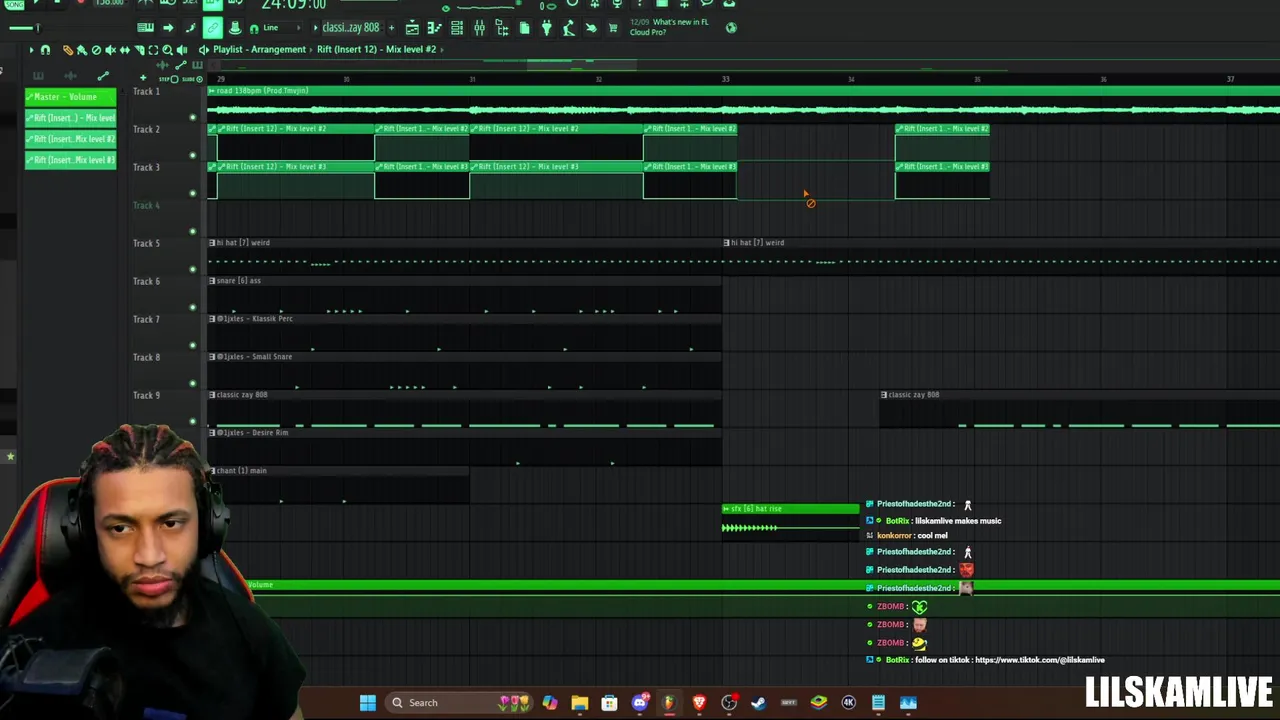Add a new pattern with plus button
1280x720 pixels.
point(391,28)
